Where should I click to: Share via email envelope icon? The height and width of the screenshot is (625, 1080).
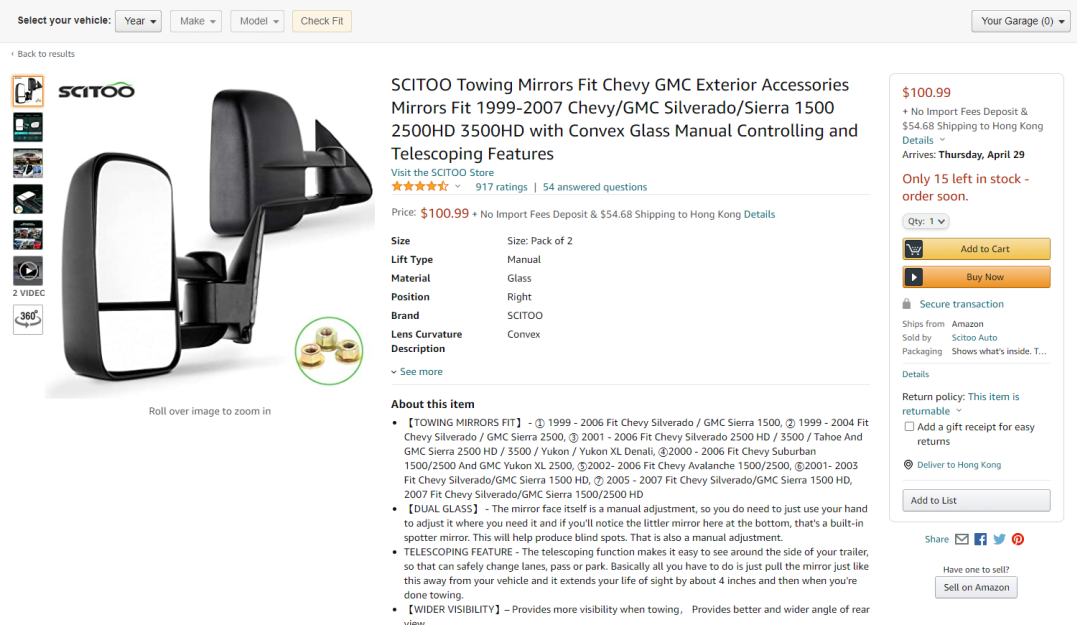pyautogui.click(x=962, y=539)
